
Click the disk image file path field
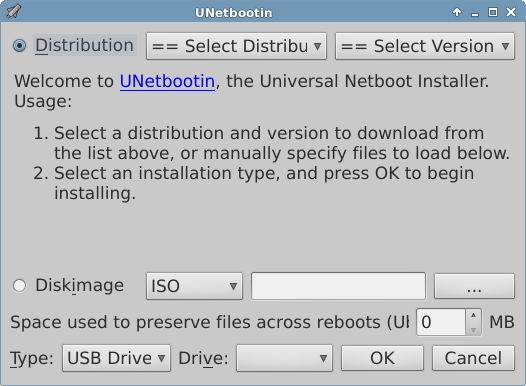click(x=338, y=286)
